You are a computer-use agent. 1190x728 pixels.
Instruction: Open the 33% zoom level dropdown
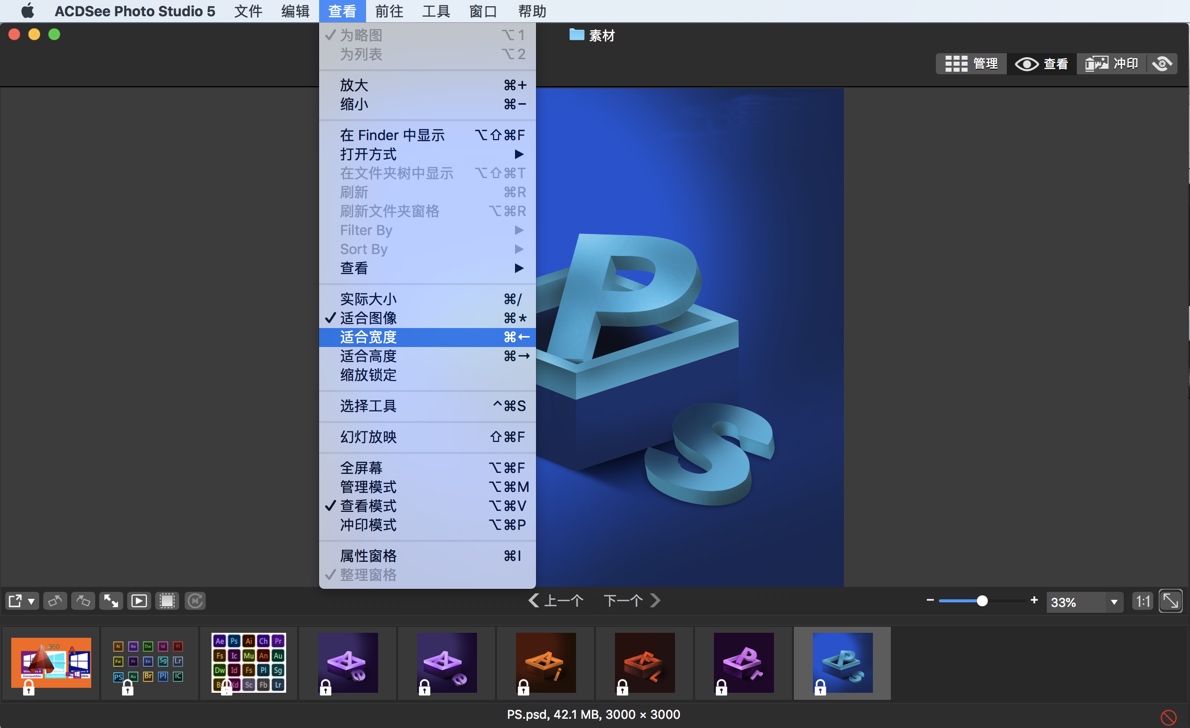click(x=1084, y=601)
